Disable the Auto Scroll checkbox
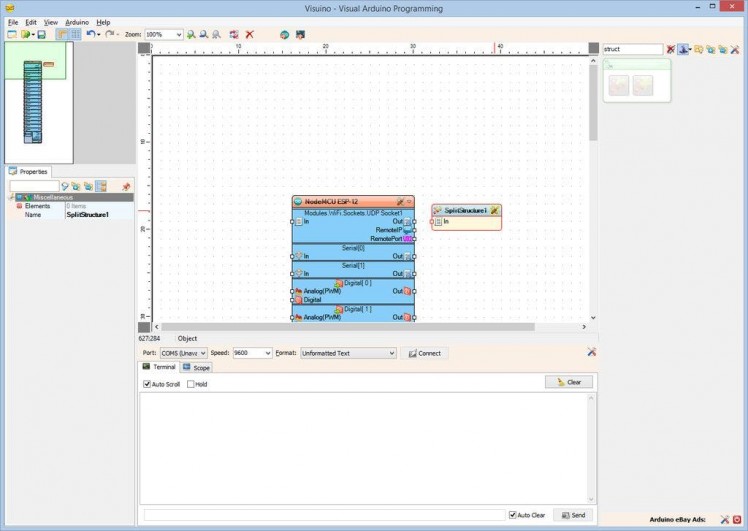The width and height of the screenshot is (748, 531). click(x=147, y=384)
